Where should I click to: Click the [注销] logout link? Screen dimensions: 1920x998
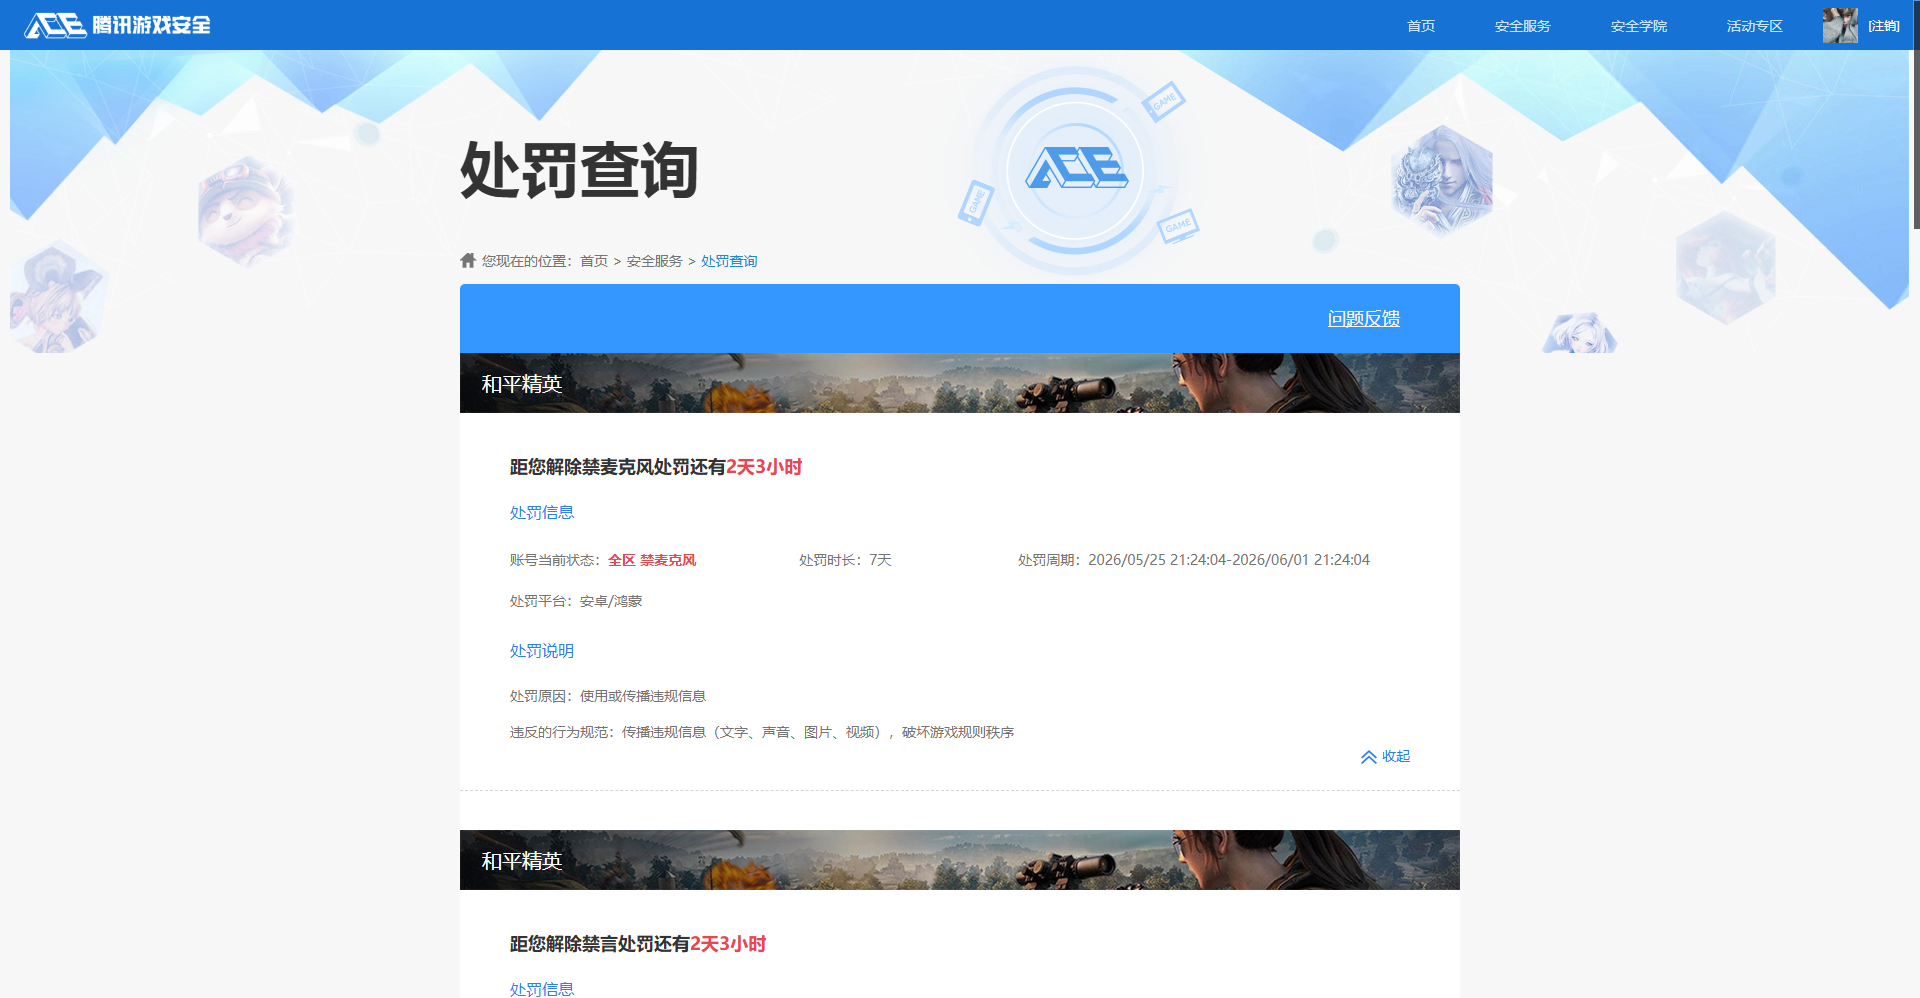click(x=1884, y=26)
